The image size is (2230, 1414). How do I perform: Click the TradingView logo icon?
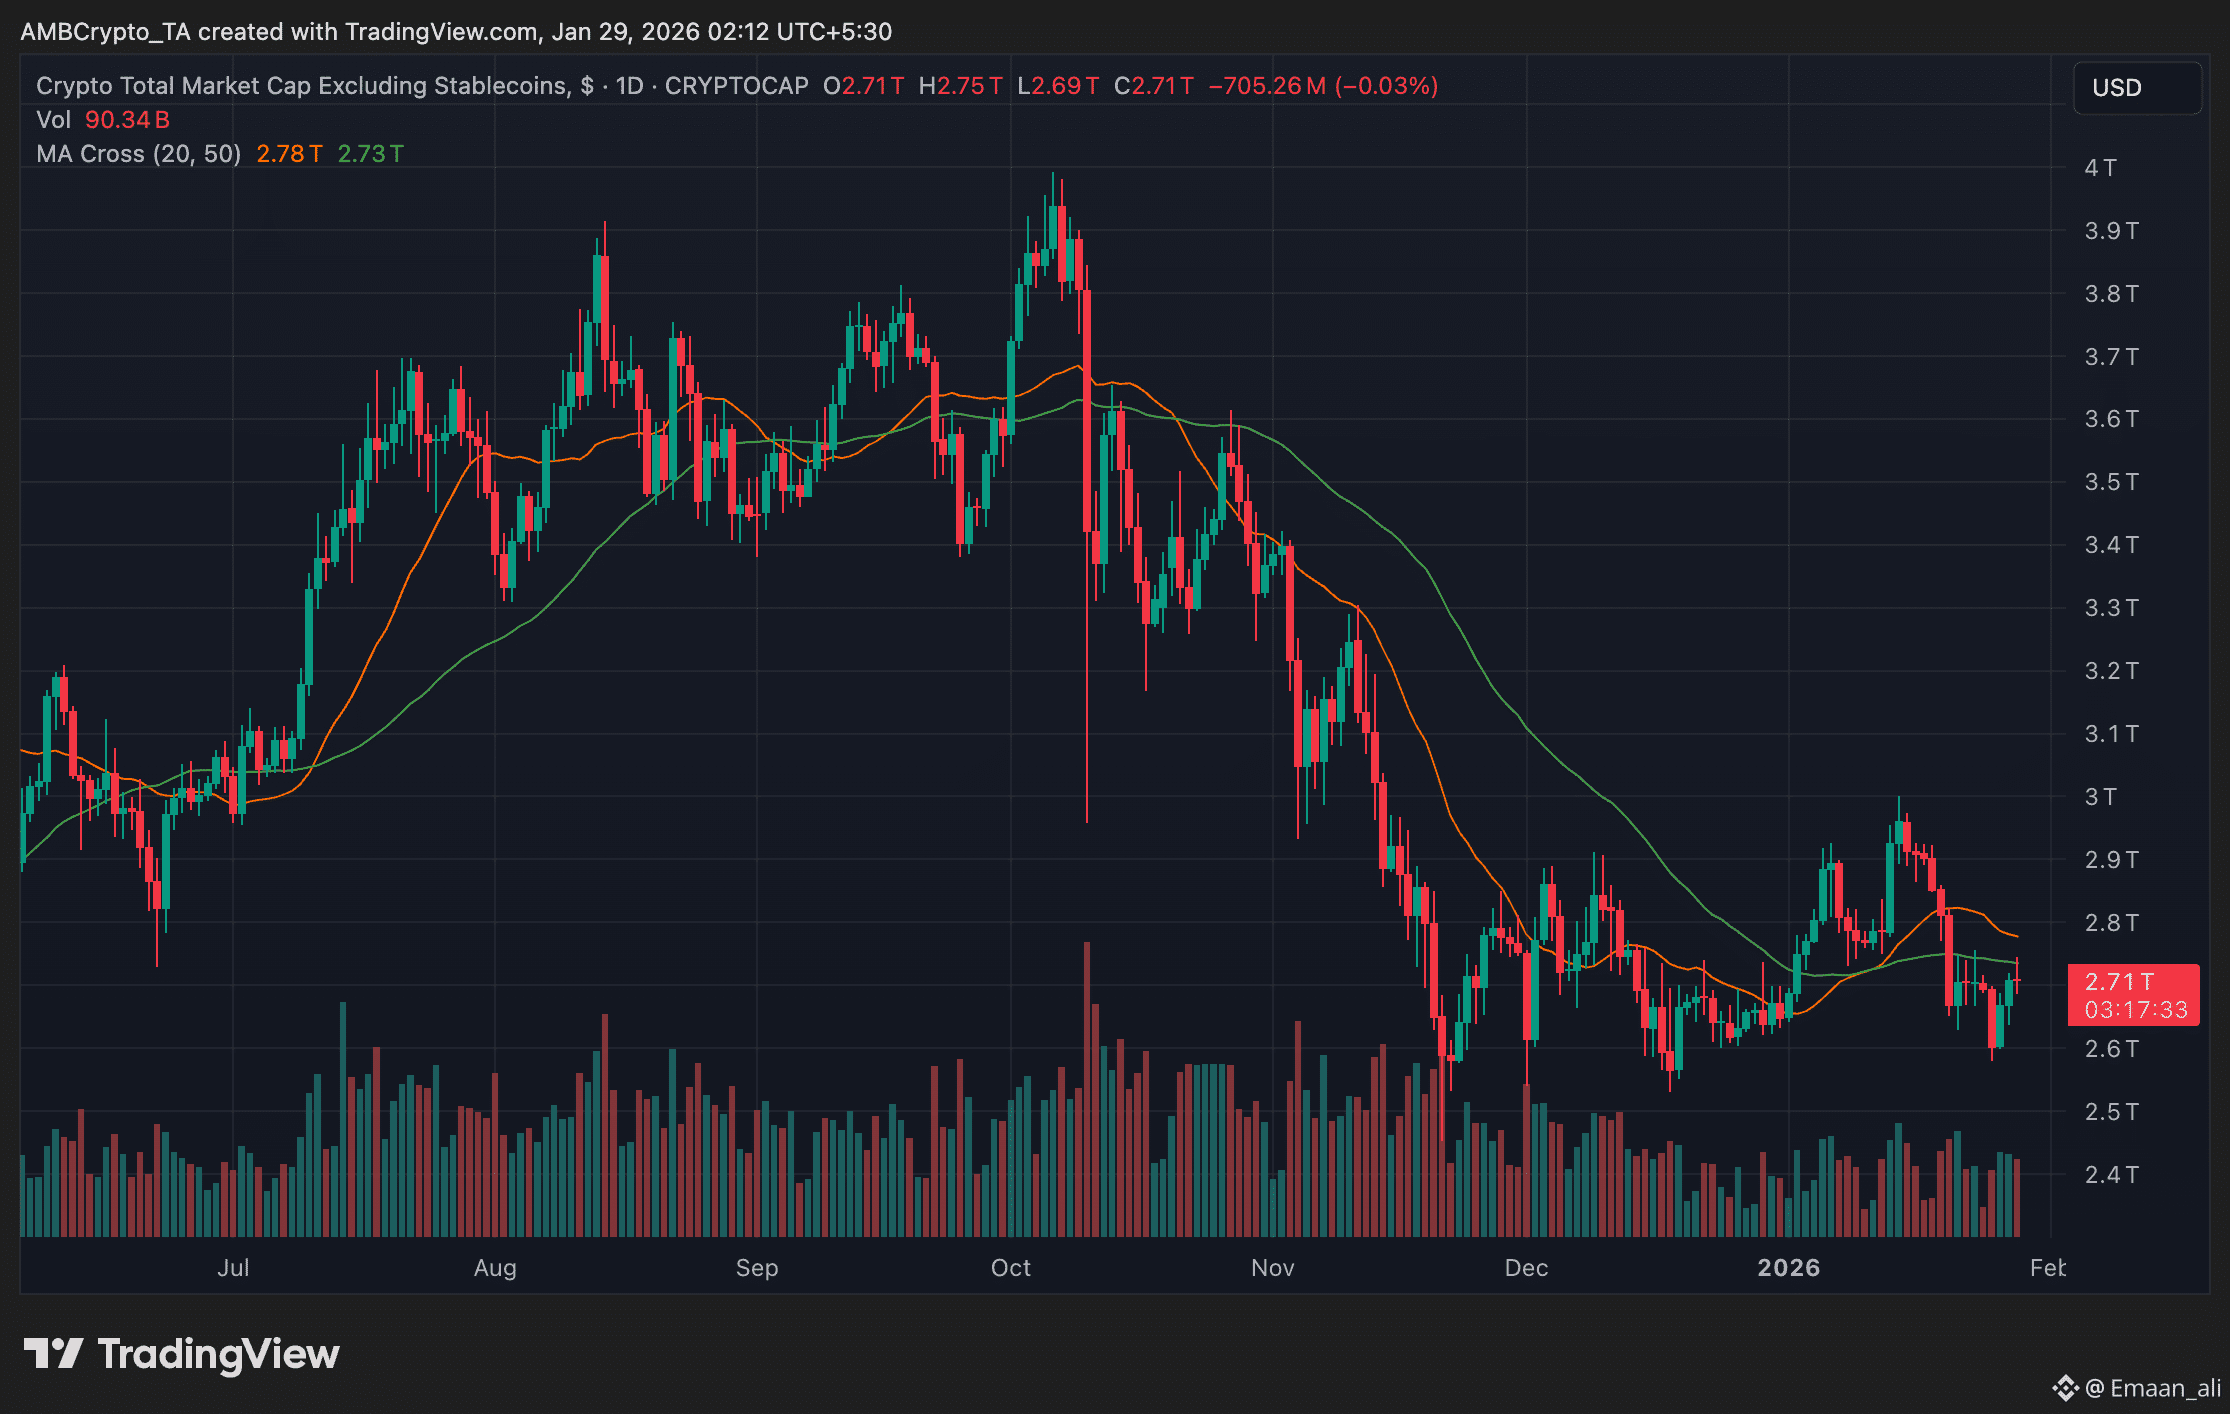(x=53, y=1354)
